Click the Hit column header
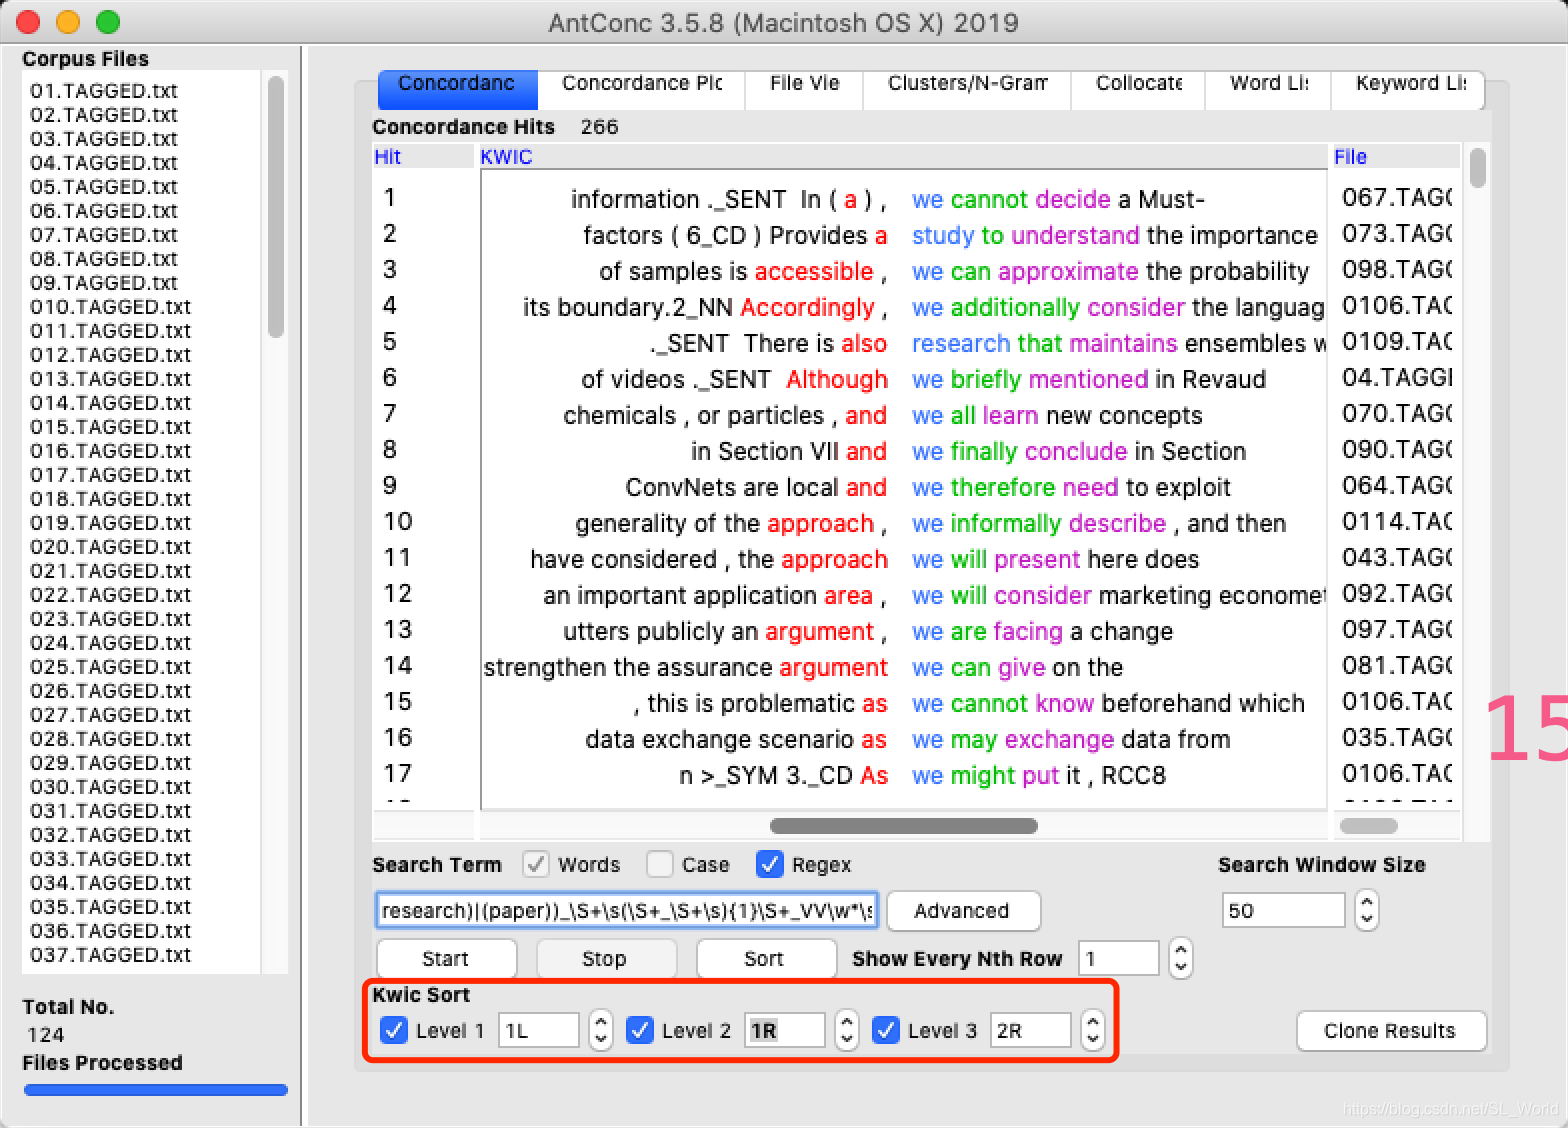1568x1128 pixels. point(423,157)
